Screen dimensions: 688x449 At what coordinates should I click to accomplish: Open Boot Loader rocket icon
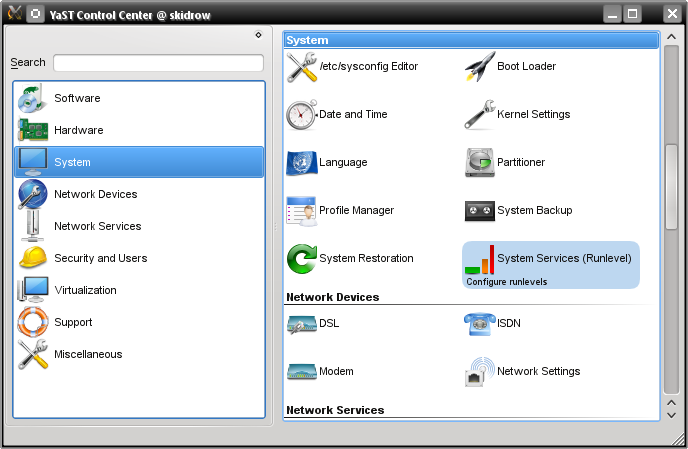tap(480, 67)
